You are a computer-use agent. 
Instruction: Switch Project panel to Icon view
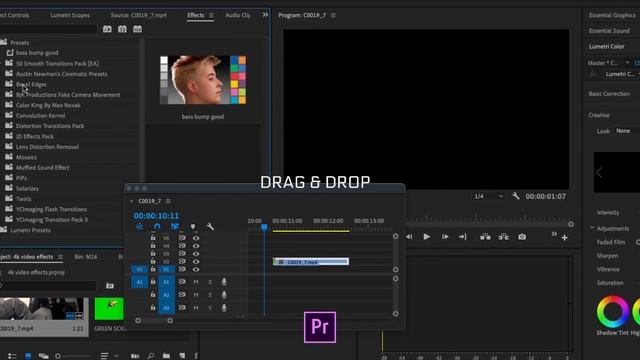point(28,356)
